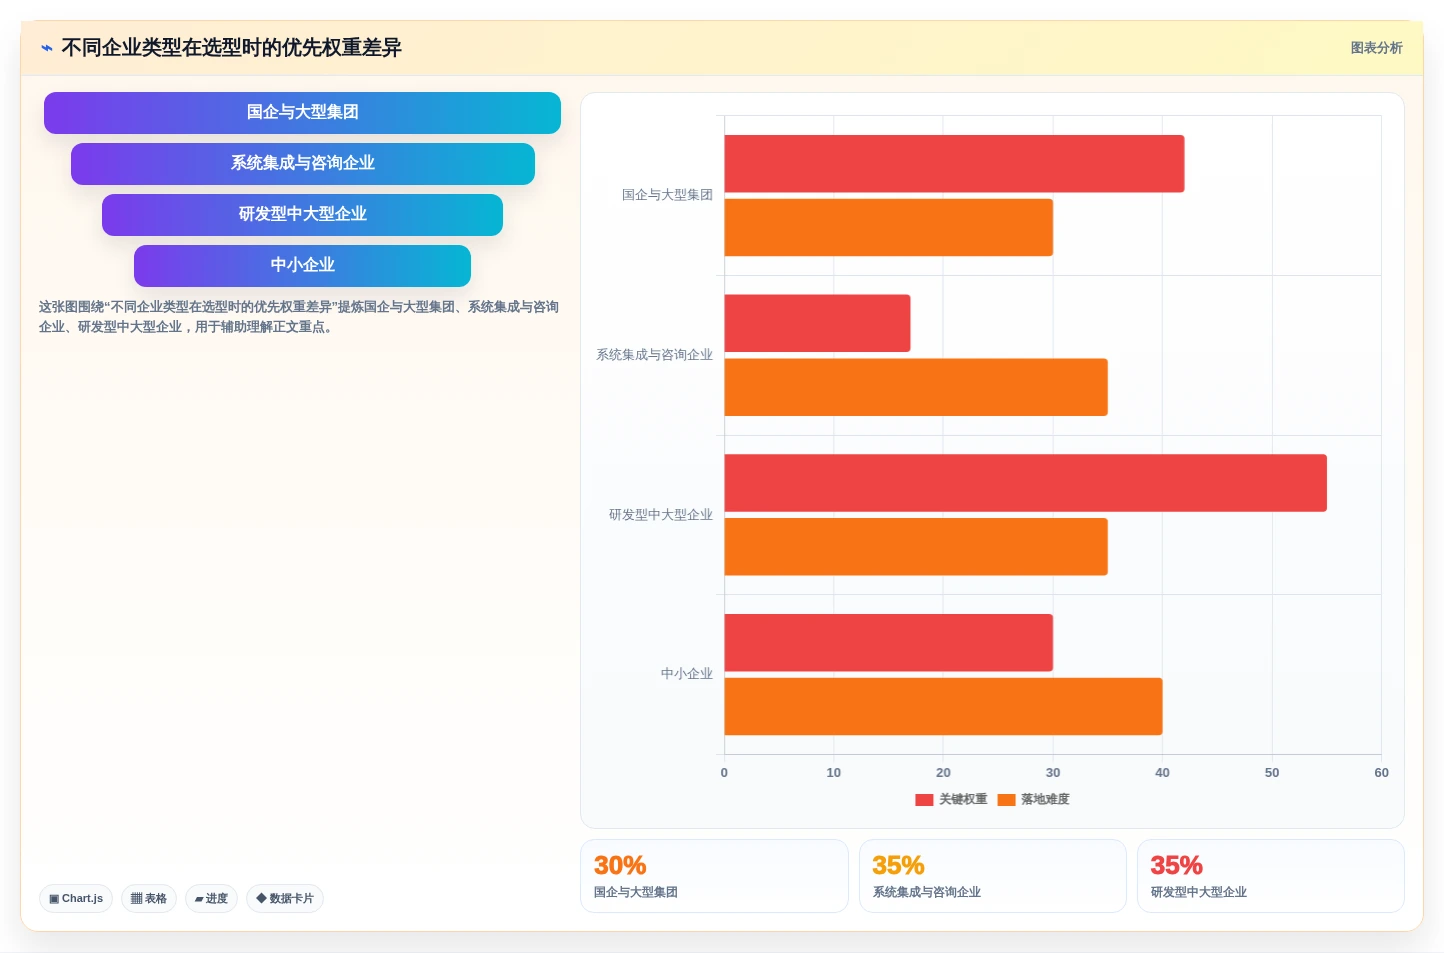1444x953 pixels.
Task: Click the lightning icon beside the title
Action: pos(47,48)
